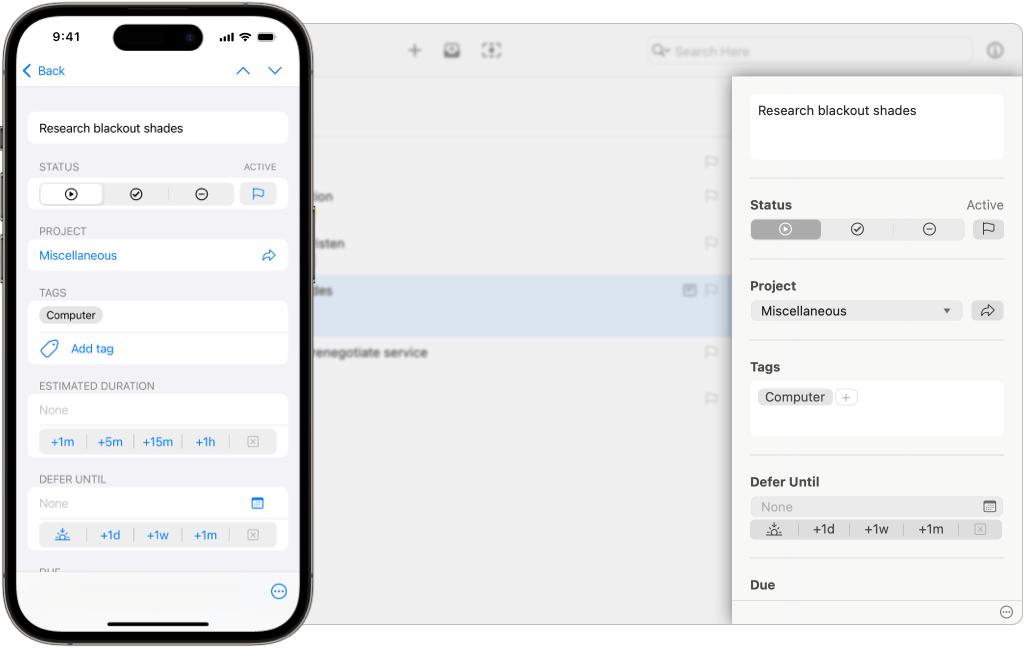Click the focus icon in Mac toolbar
The image size is (1028, 648).
point(491,51)
